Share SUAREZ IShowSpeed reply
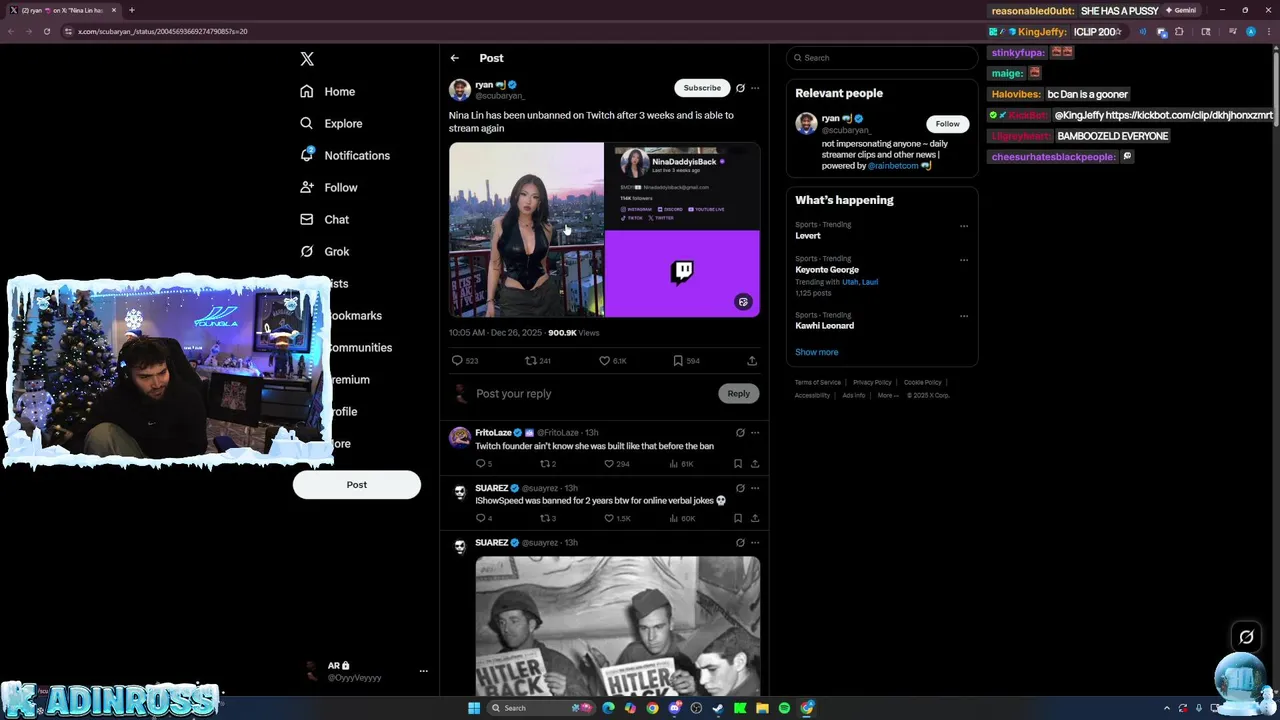This screenshot has height=720, width=1280. coord(755,518)
